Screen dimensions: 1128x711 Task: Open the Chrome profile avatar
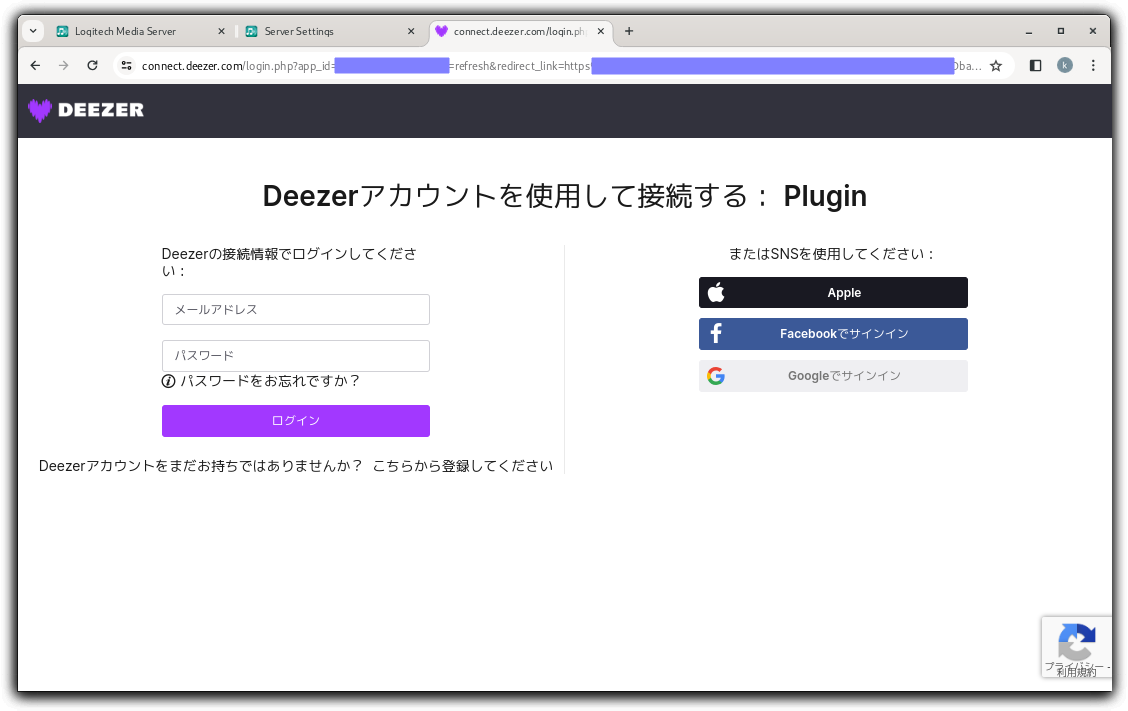pyautogui.click(x=1065, y=65)
